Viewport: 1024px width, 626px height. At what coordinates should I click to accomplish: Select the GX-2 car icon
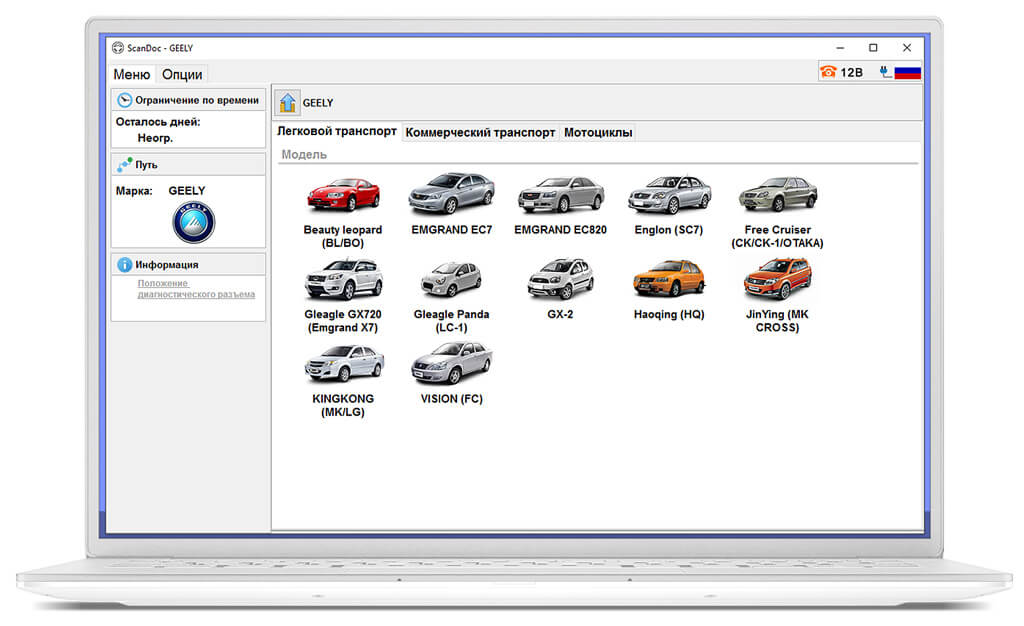tap(560, 278)
